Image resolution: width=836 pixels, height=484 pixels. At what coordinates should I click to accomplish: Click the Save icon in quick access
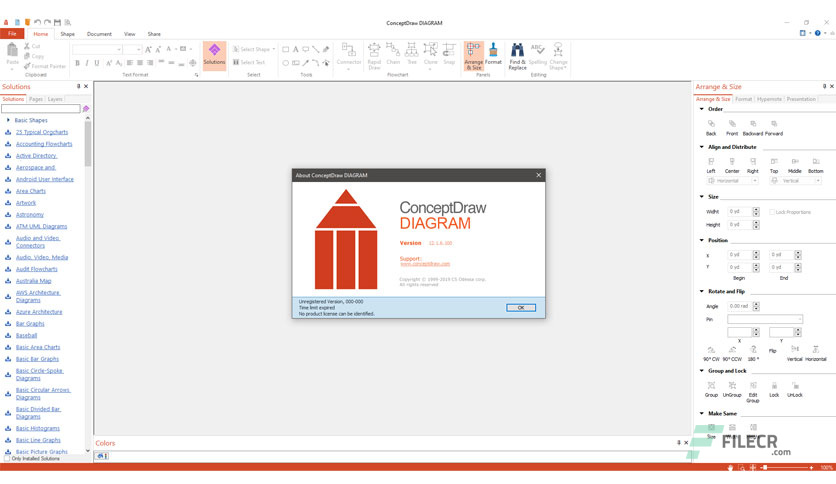click(x=58, y=22)
